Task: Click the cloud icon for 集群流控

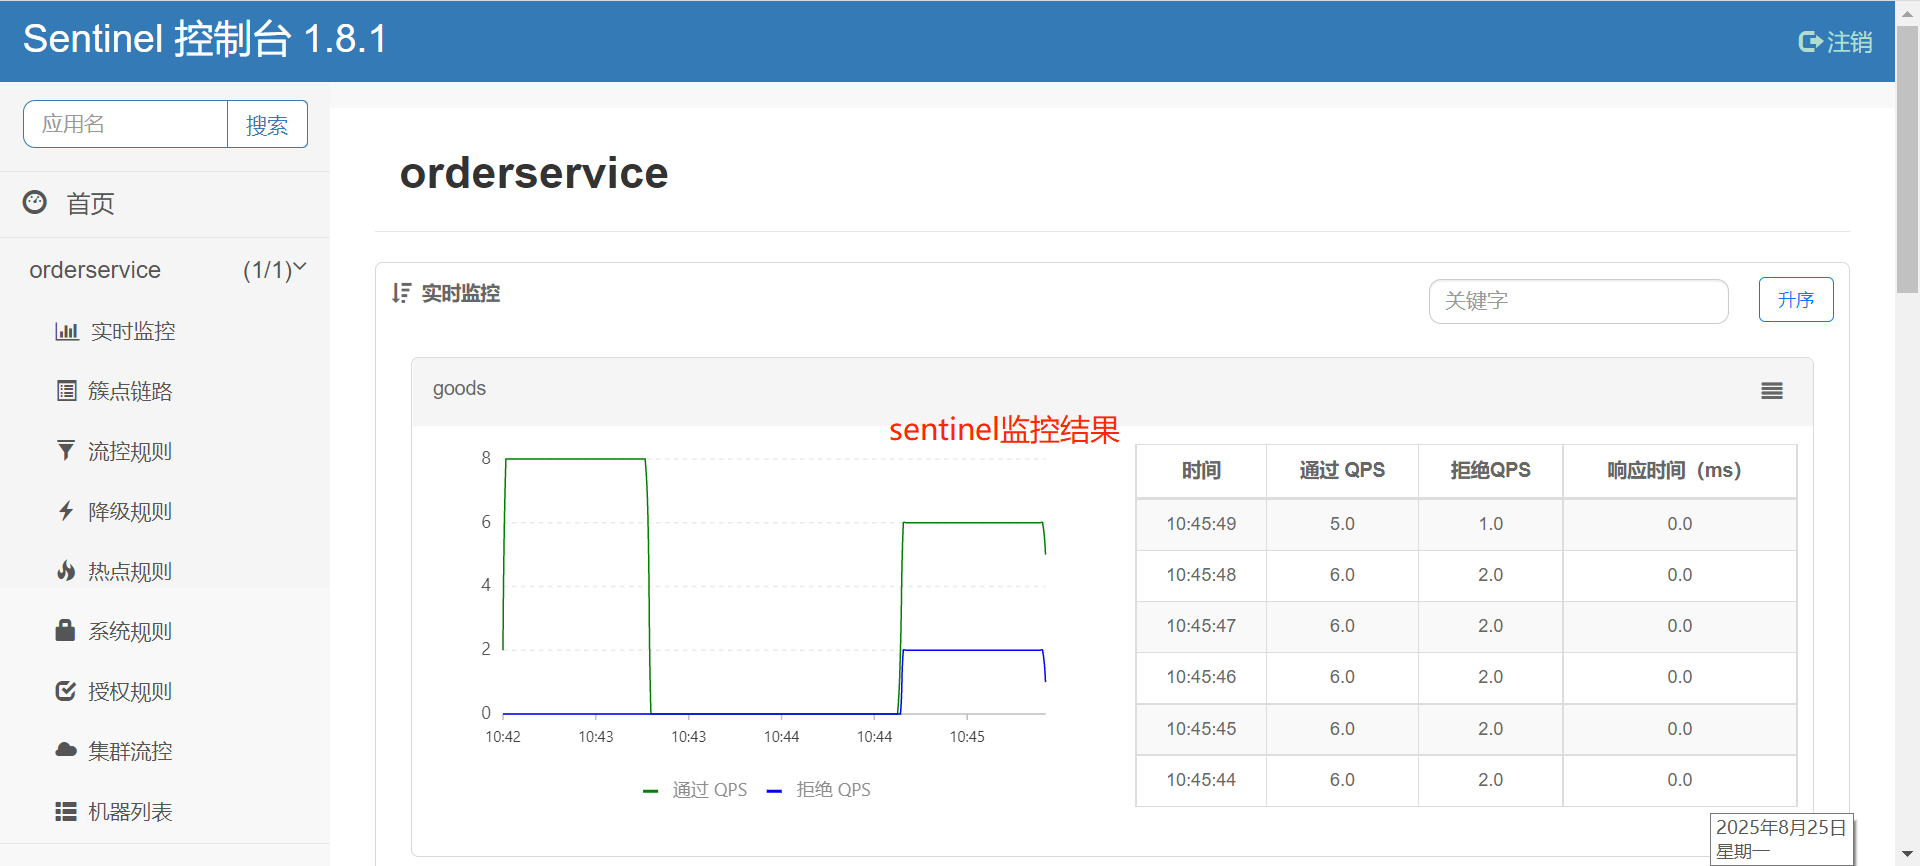Action: (x=66, y=750)
